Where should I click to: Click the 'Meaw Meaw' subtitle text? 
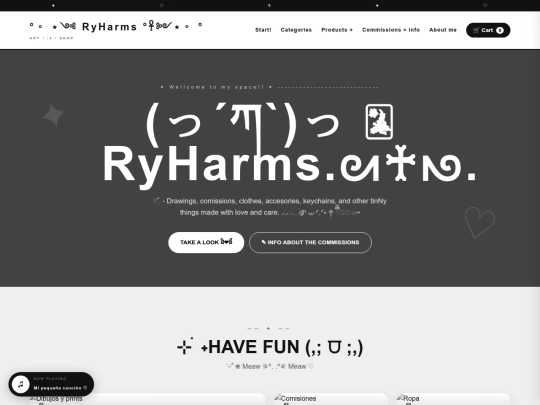270,366
